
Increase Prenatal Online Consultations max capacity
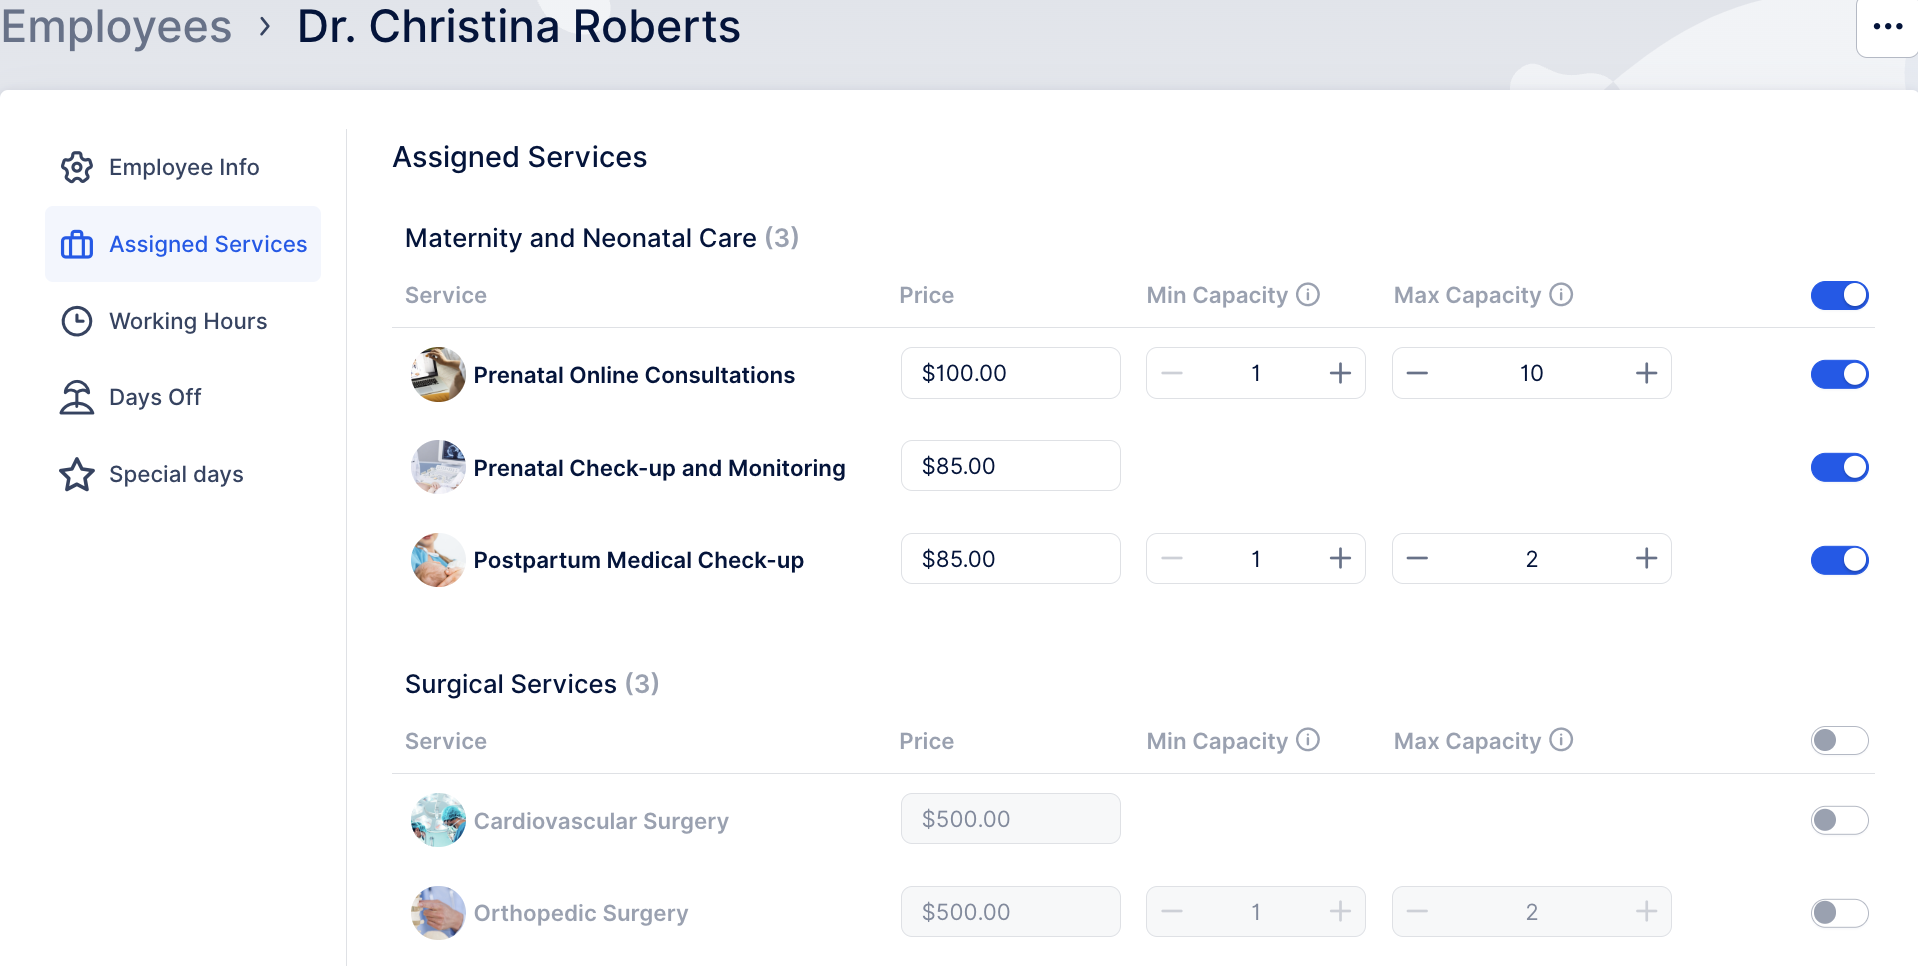(x=1646, y=373)
